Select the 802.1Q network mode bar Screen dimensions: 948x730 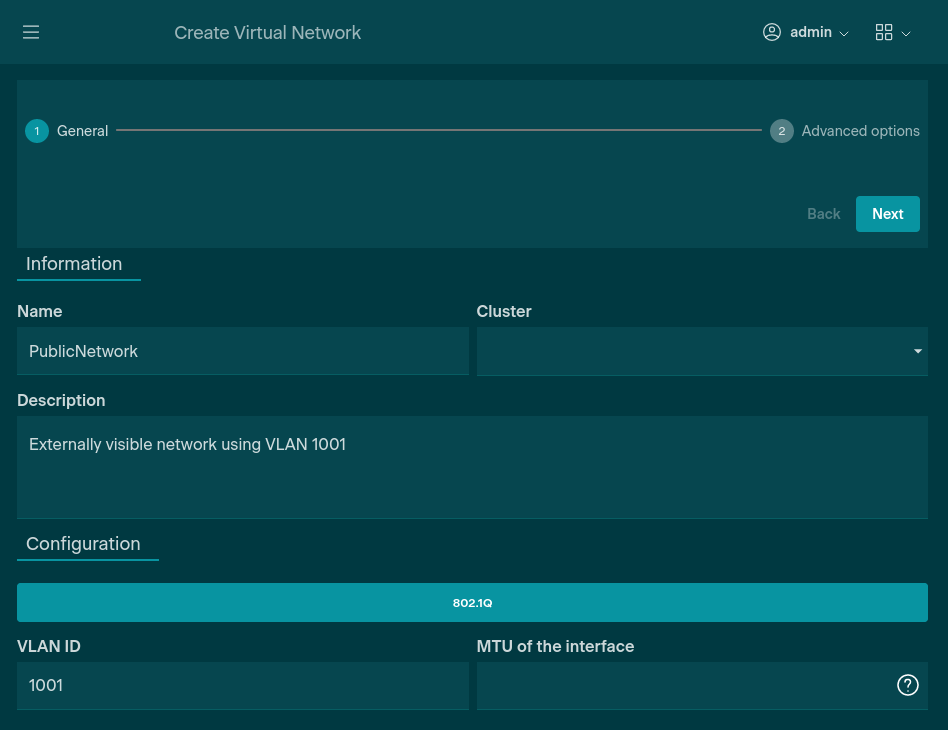472,603
